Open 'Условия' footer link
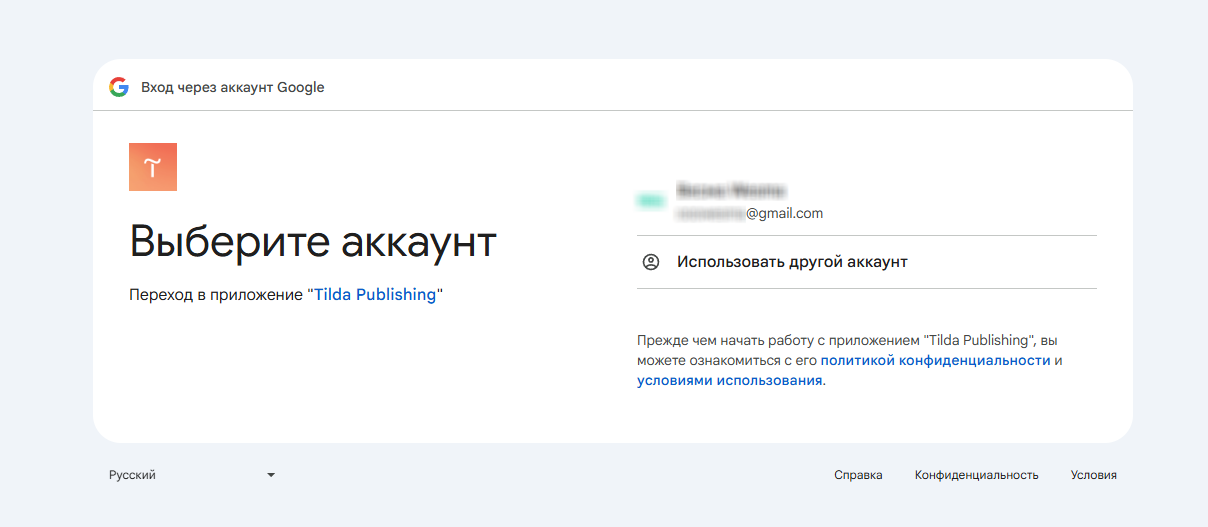 [1093, 475]
